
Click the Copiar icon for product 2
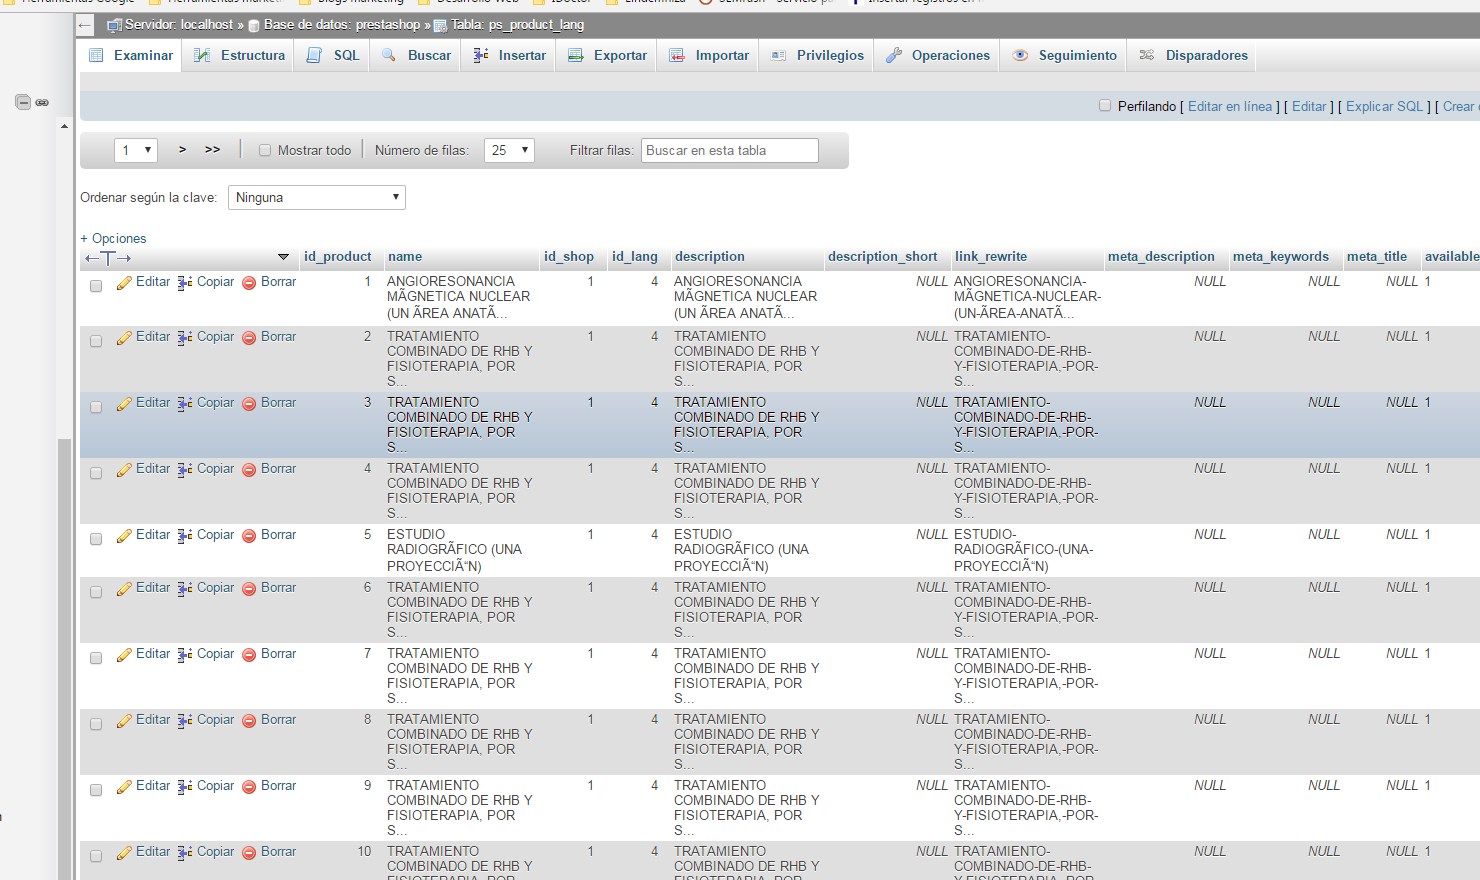[x=185, y=338]
